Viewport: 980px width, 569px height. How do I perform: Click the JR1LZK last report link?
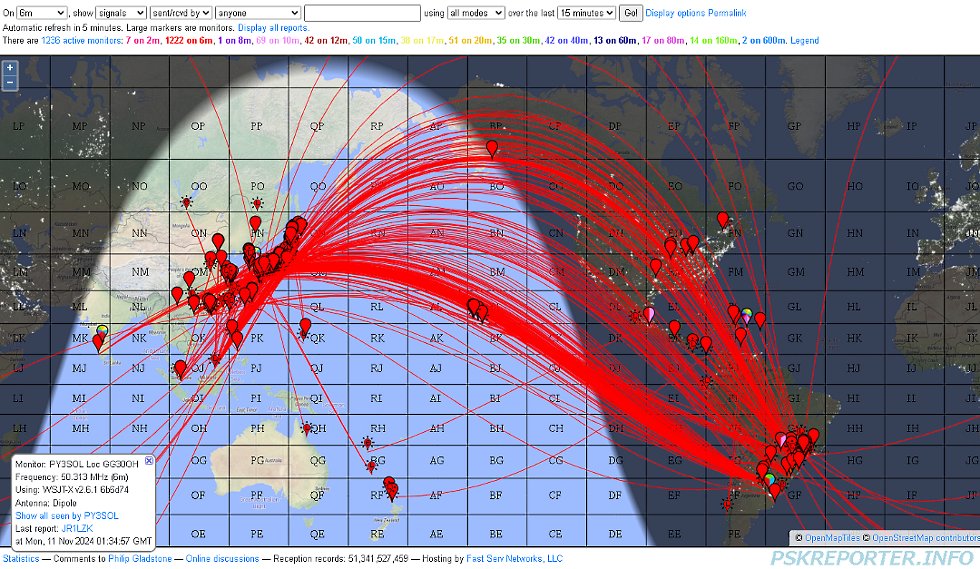click(77, 528)
